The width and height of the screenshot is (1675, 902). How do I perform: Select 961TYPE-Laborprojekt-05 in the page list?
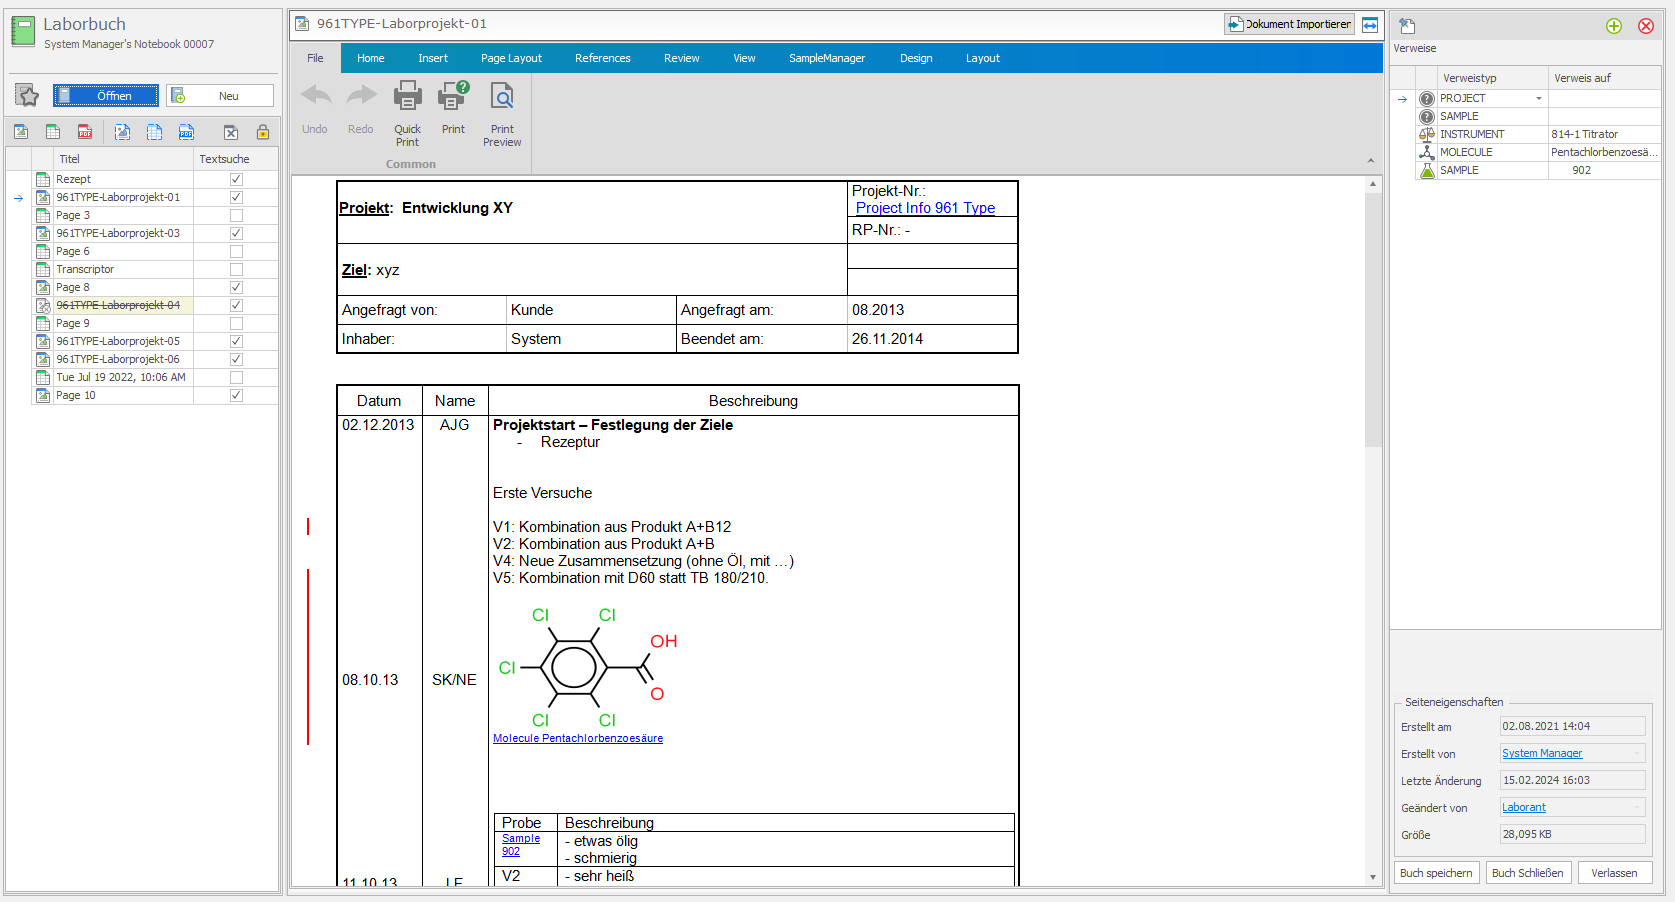[x=118, y=341]
